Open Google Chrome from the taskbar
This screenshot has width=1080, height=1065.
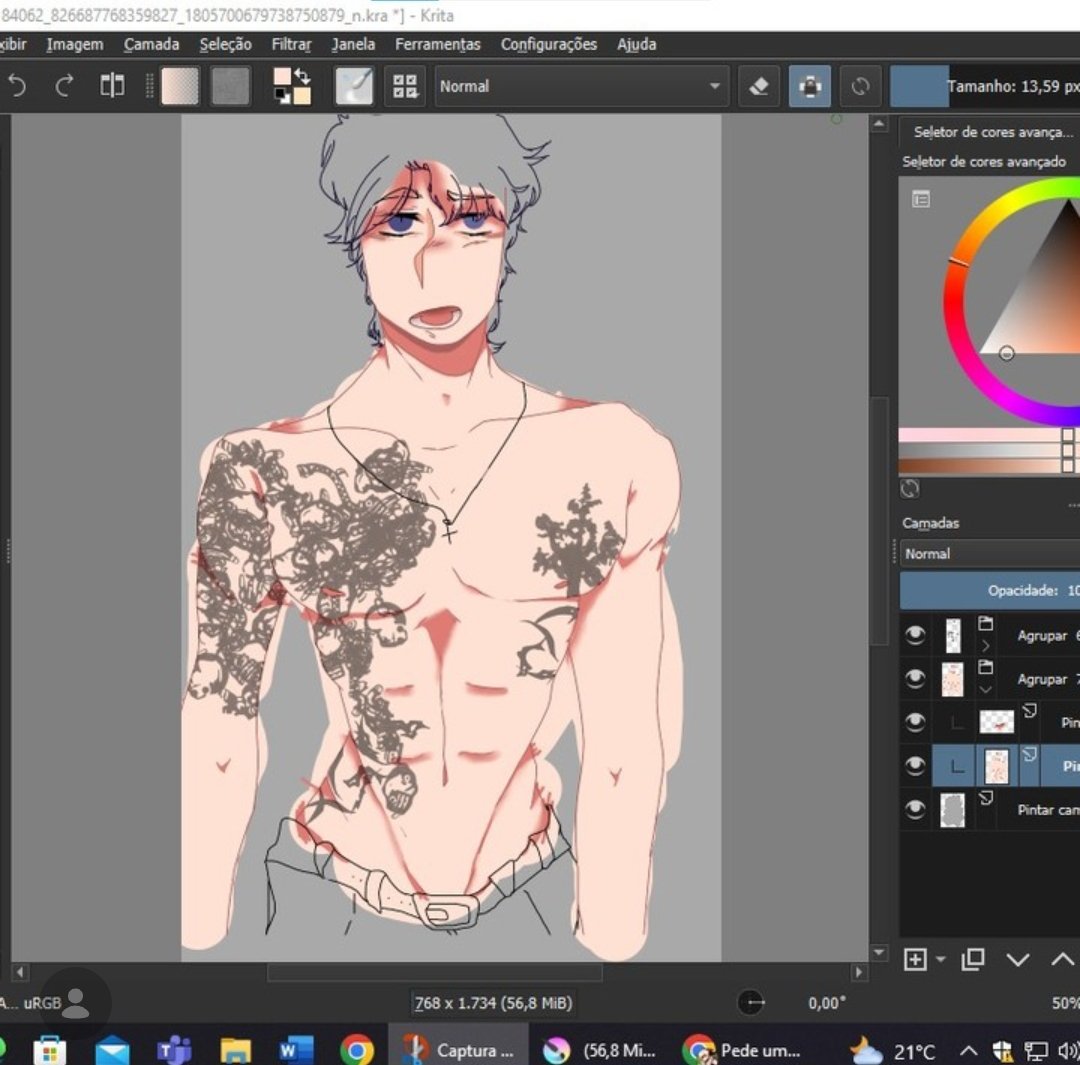(x=356, y=1050)
